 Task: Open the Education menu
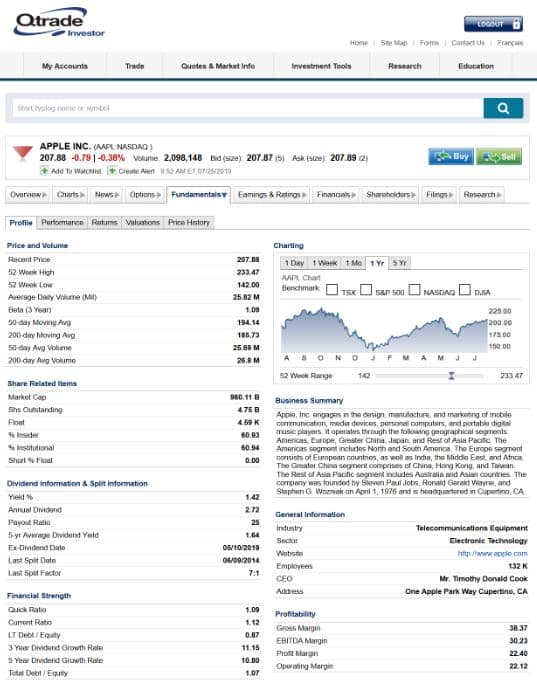(476, 66)
